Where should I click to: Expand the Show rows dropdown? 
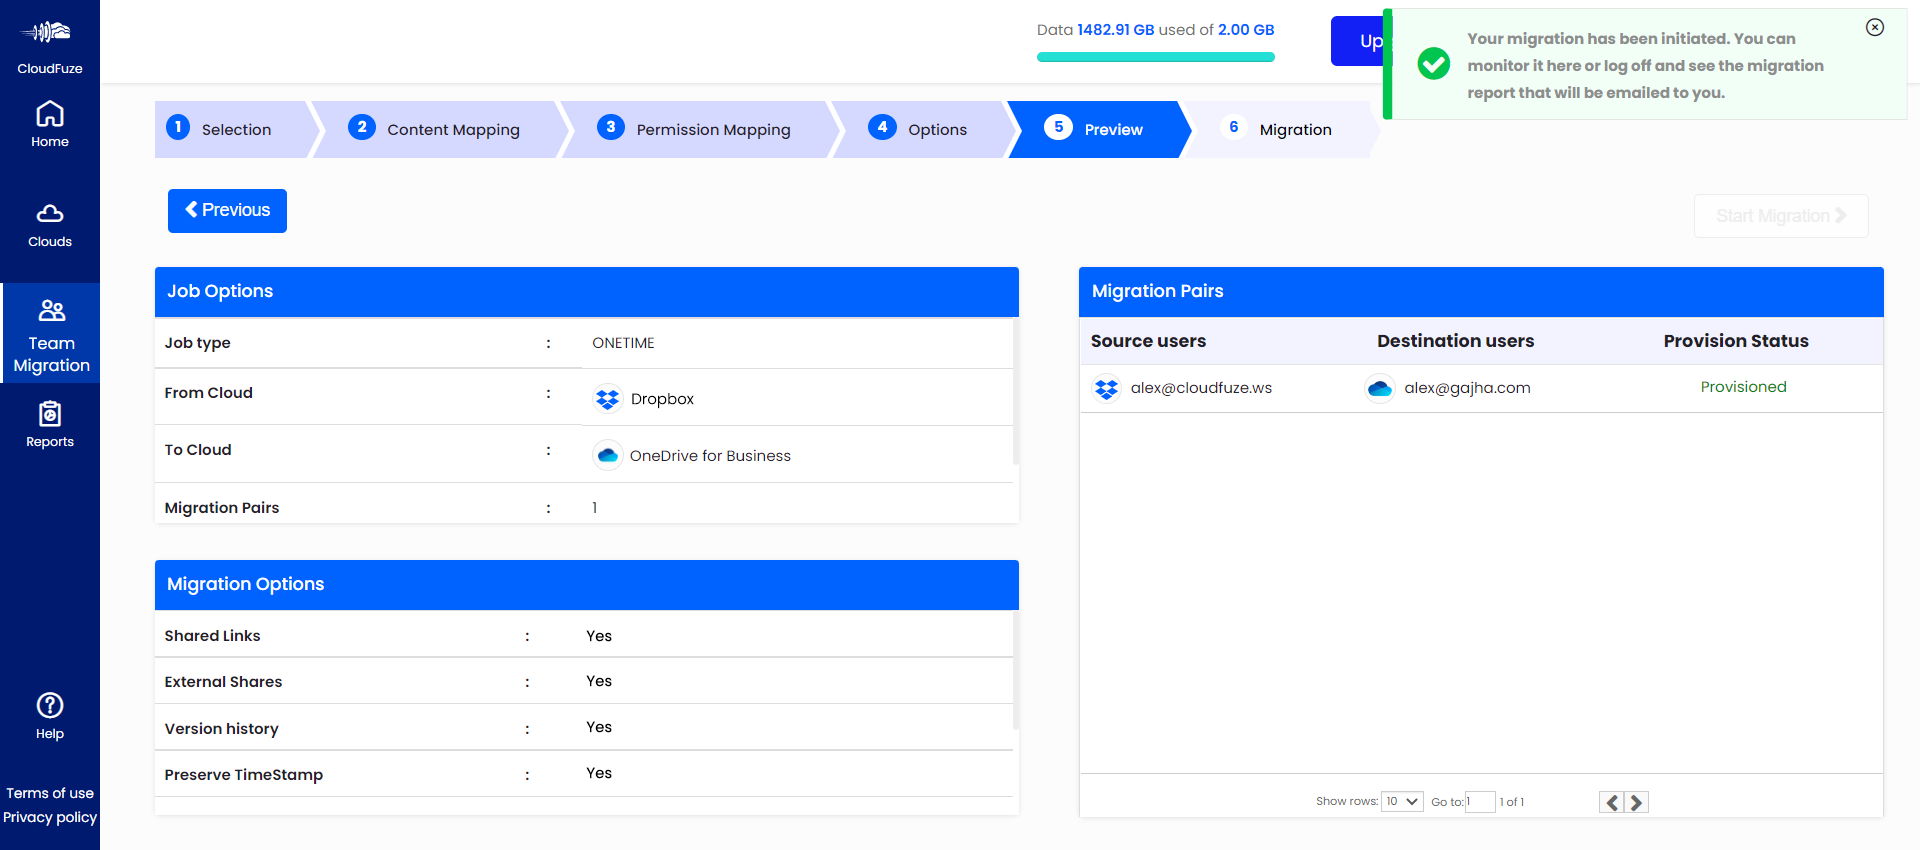pos(1402,801)
